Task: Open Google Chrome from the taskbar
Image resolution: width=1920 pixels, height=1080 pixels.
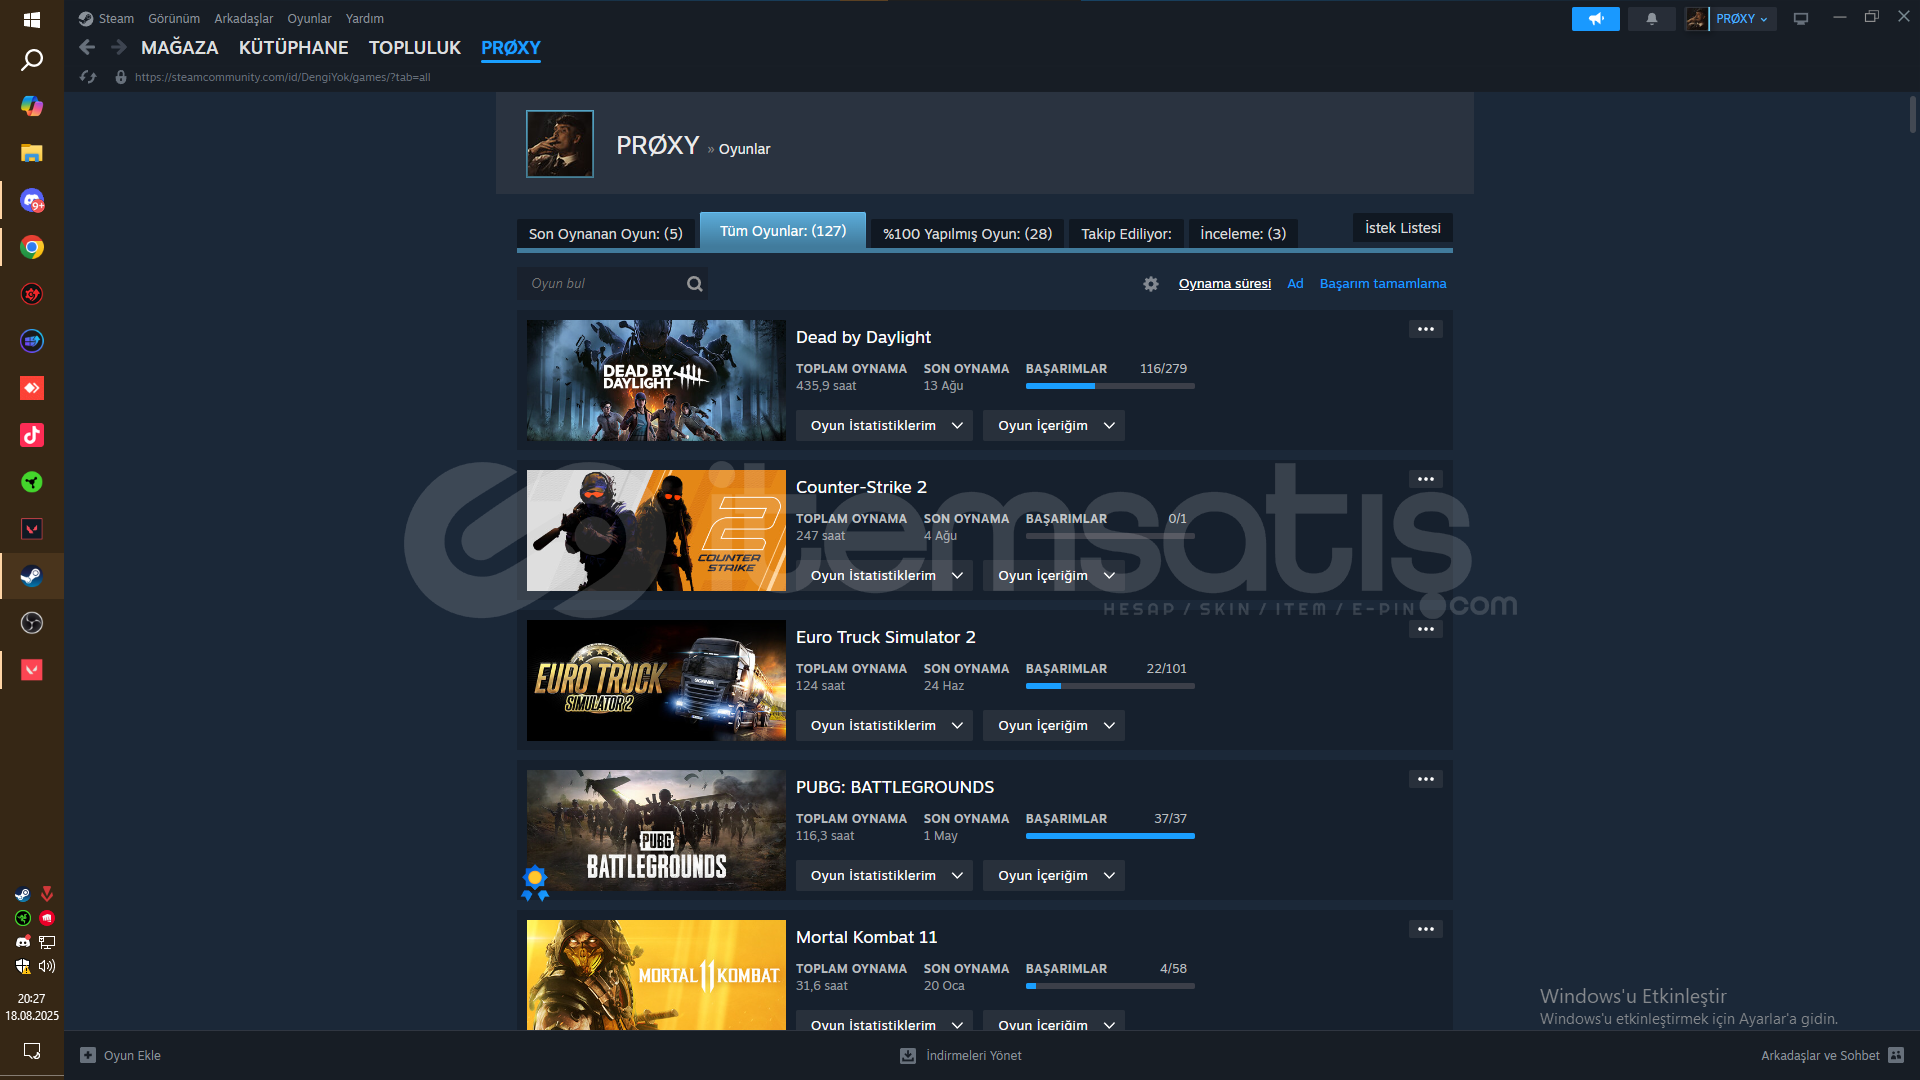Action: tap(32, 247)
